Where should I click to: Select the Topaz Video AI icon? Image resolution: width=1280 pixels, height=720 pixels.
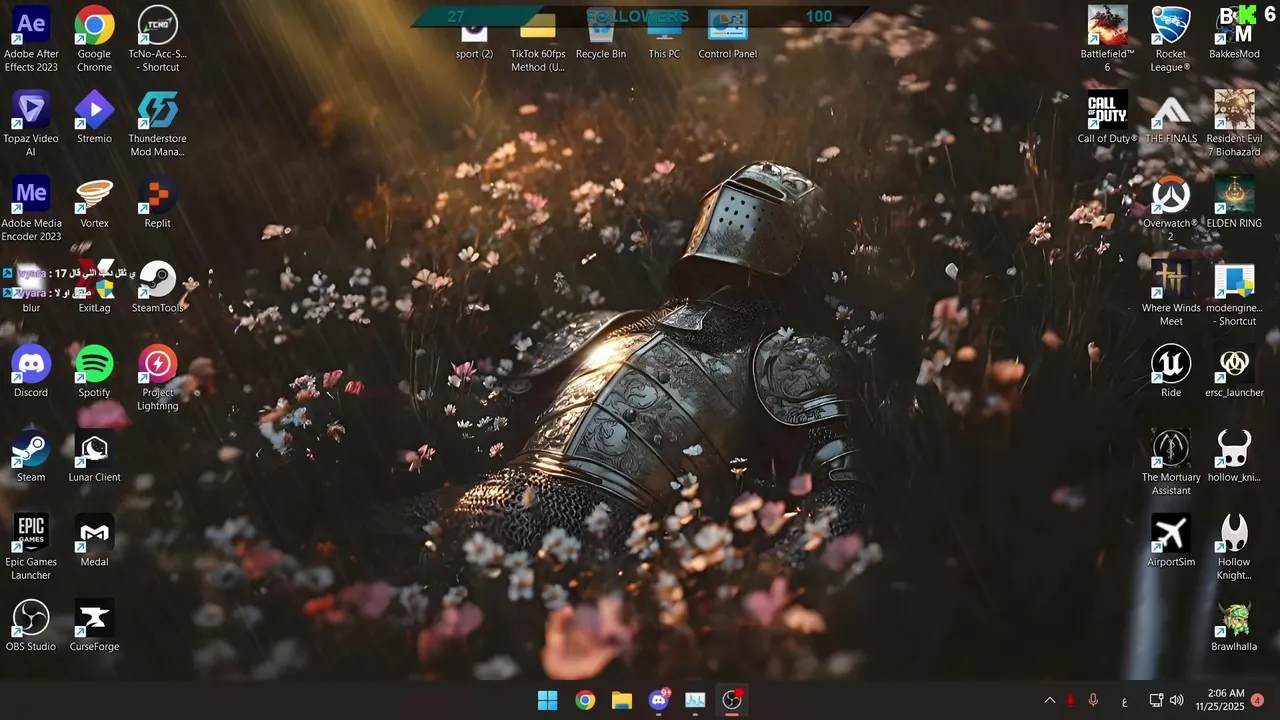[31, 125]
